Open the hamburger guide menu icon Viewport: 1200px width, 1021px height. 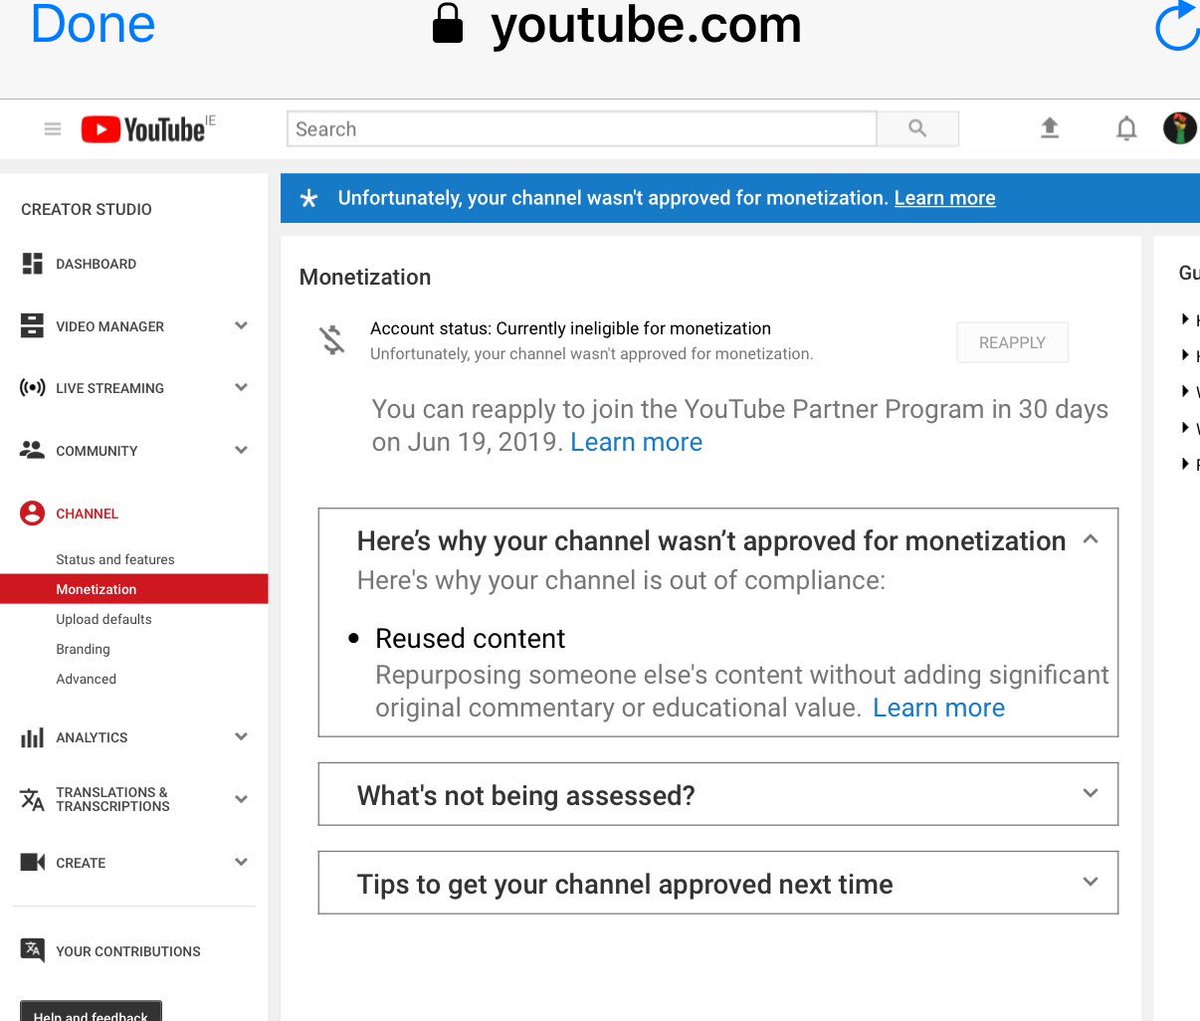[x=53, y=129]
